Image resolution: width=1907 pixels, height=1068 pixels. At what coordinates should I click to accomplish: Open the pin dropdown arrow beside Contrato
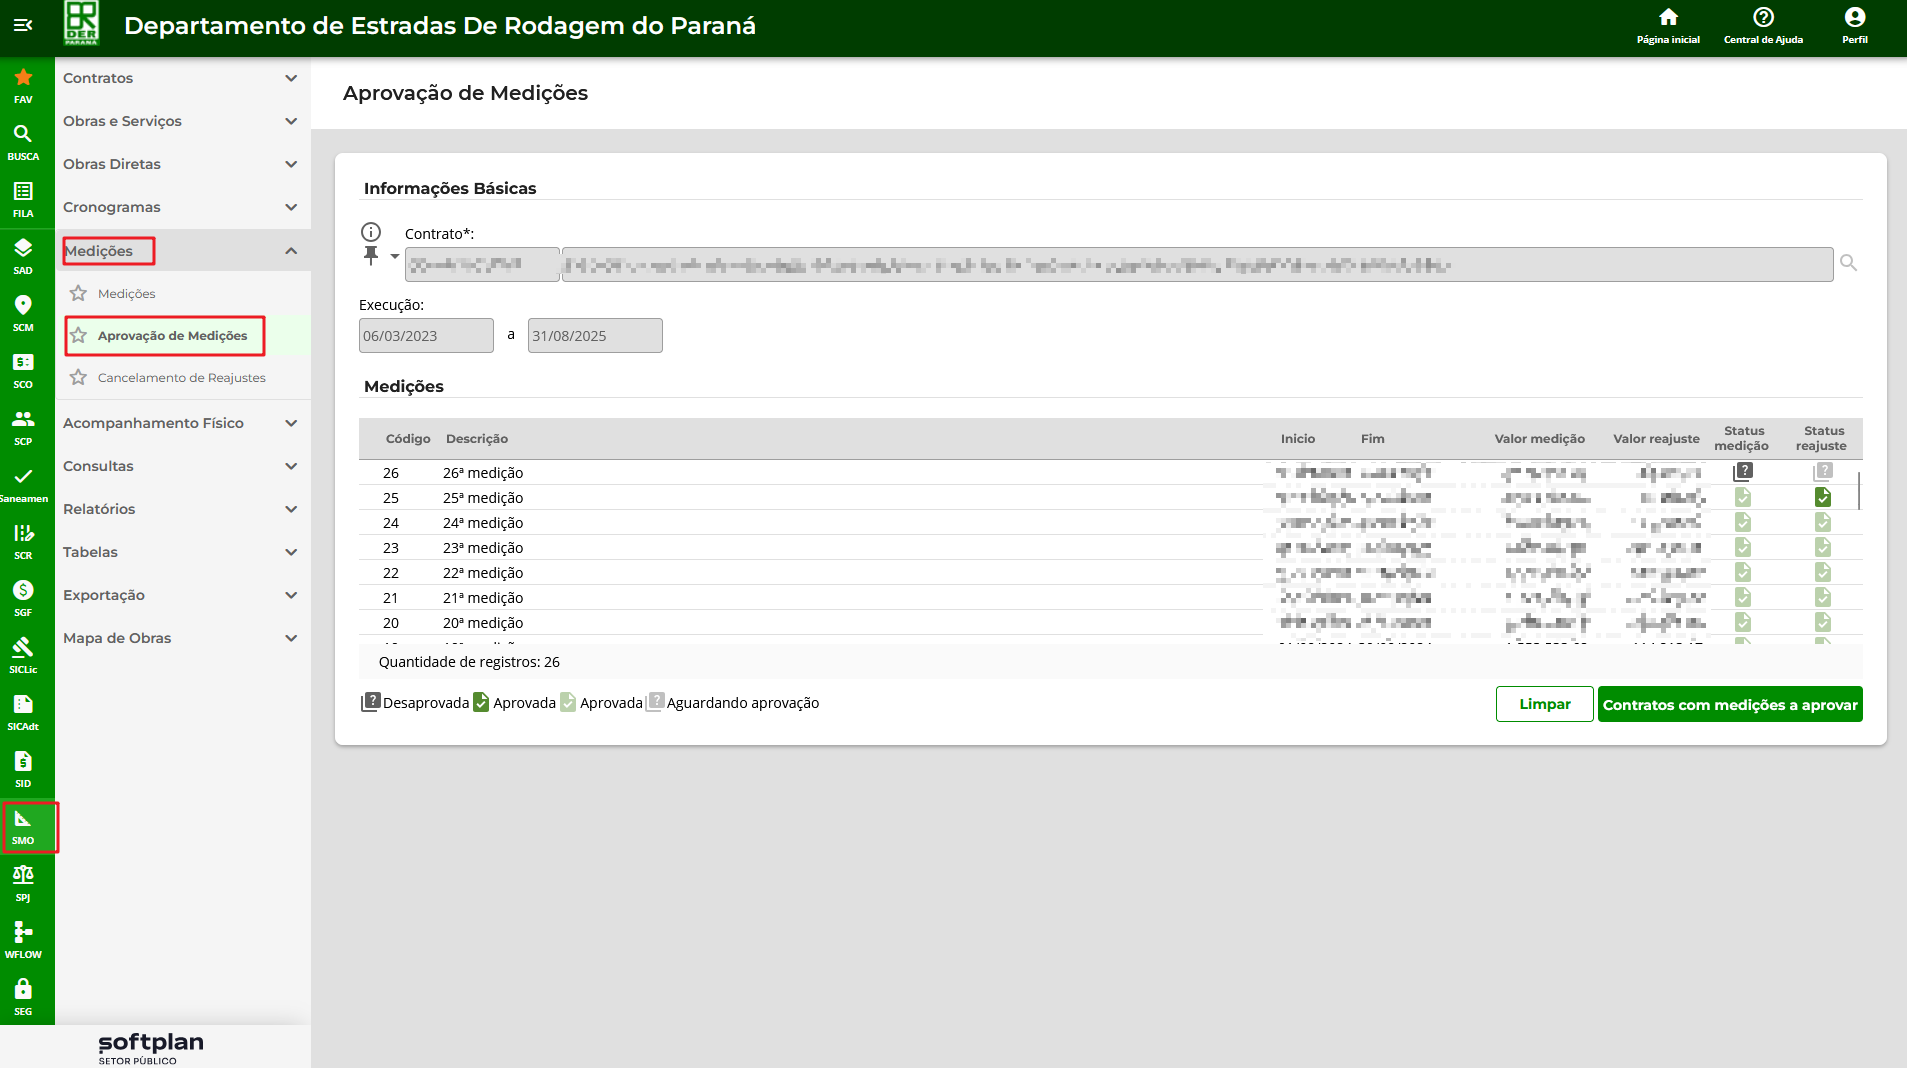(395, 256)
